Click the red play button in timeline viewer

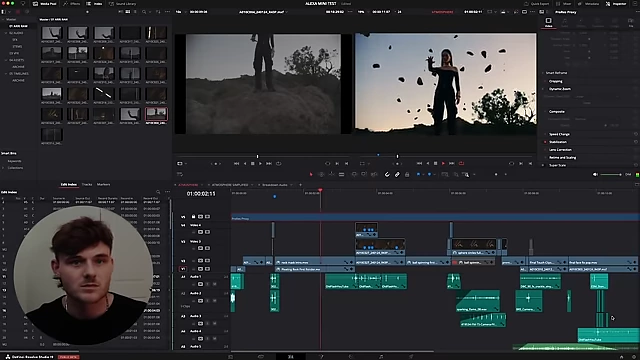click(443, 164)
